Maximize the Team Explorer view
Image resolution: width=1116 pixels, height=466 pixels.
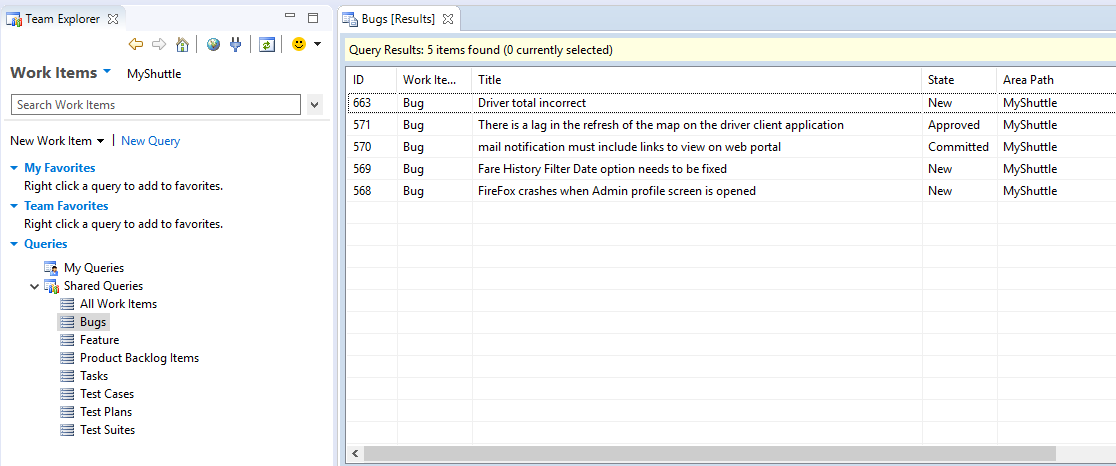pyautogui.click(x=312, y=18)
